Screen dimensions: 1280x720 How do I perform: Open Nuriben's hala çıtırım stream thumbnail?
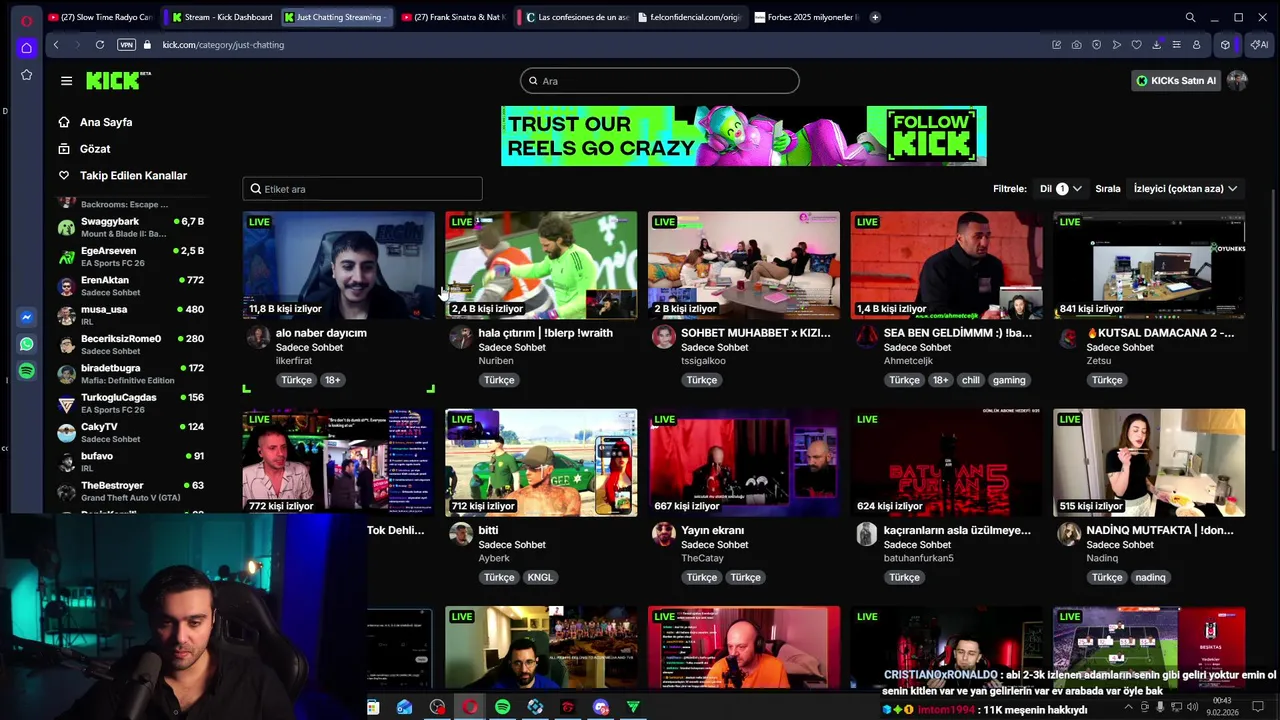click(x=541, y=265)
